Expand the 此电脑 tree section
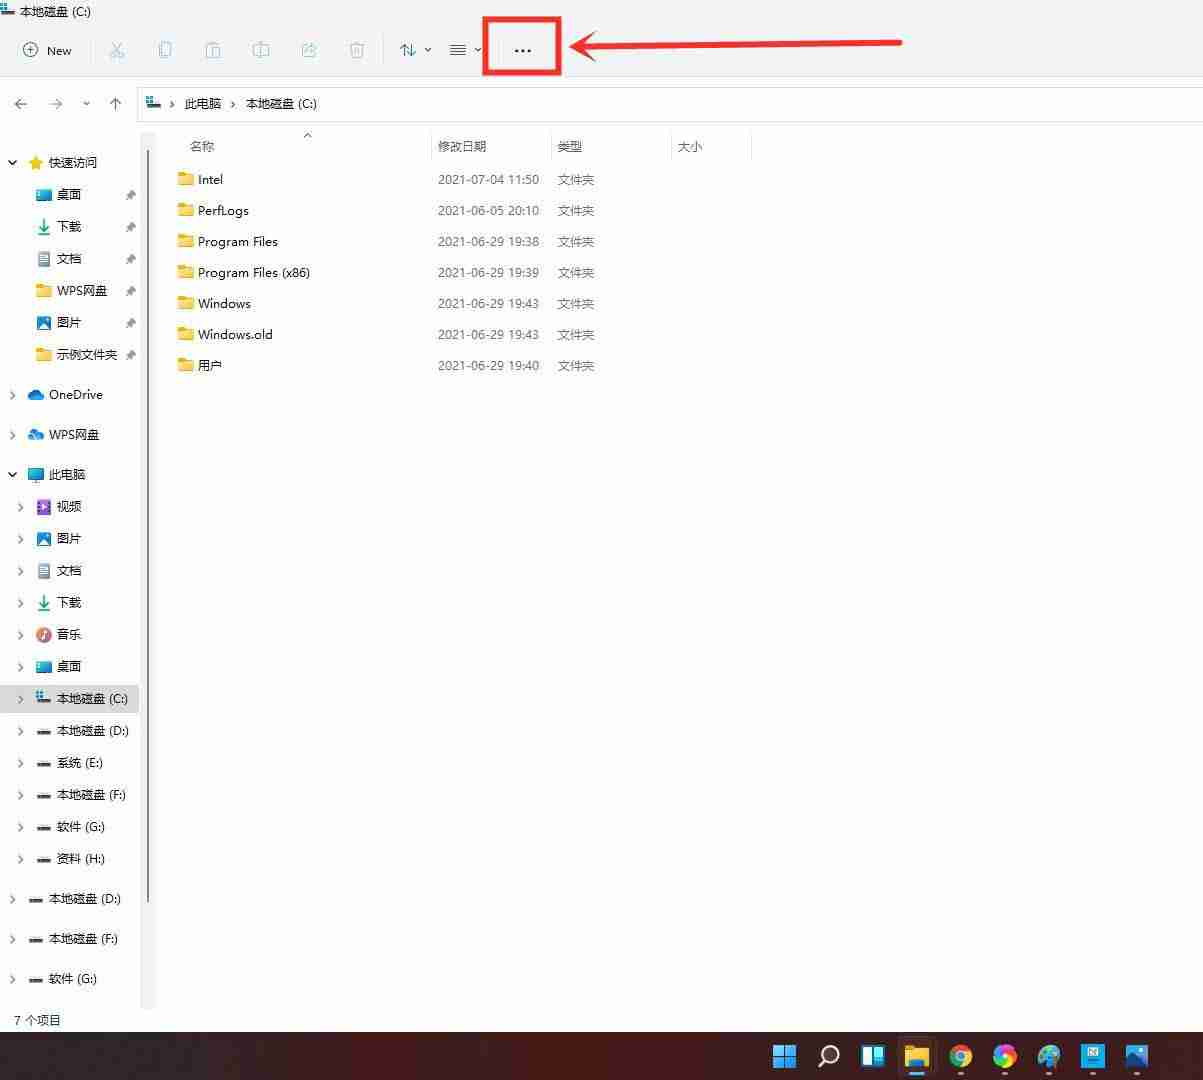Viewport: 1203px width, 1080px height. (12, 474)
